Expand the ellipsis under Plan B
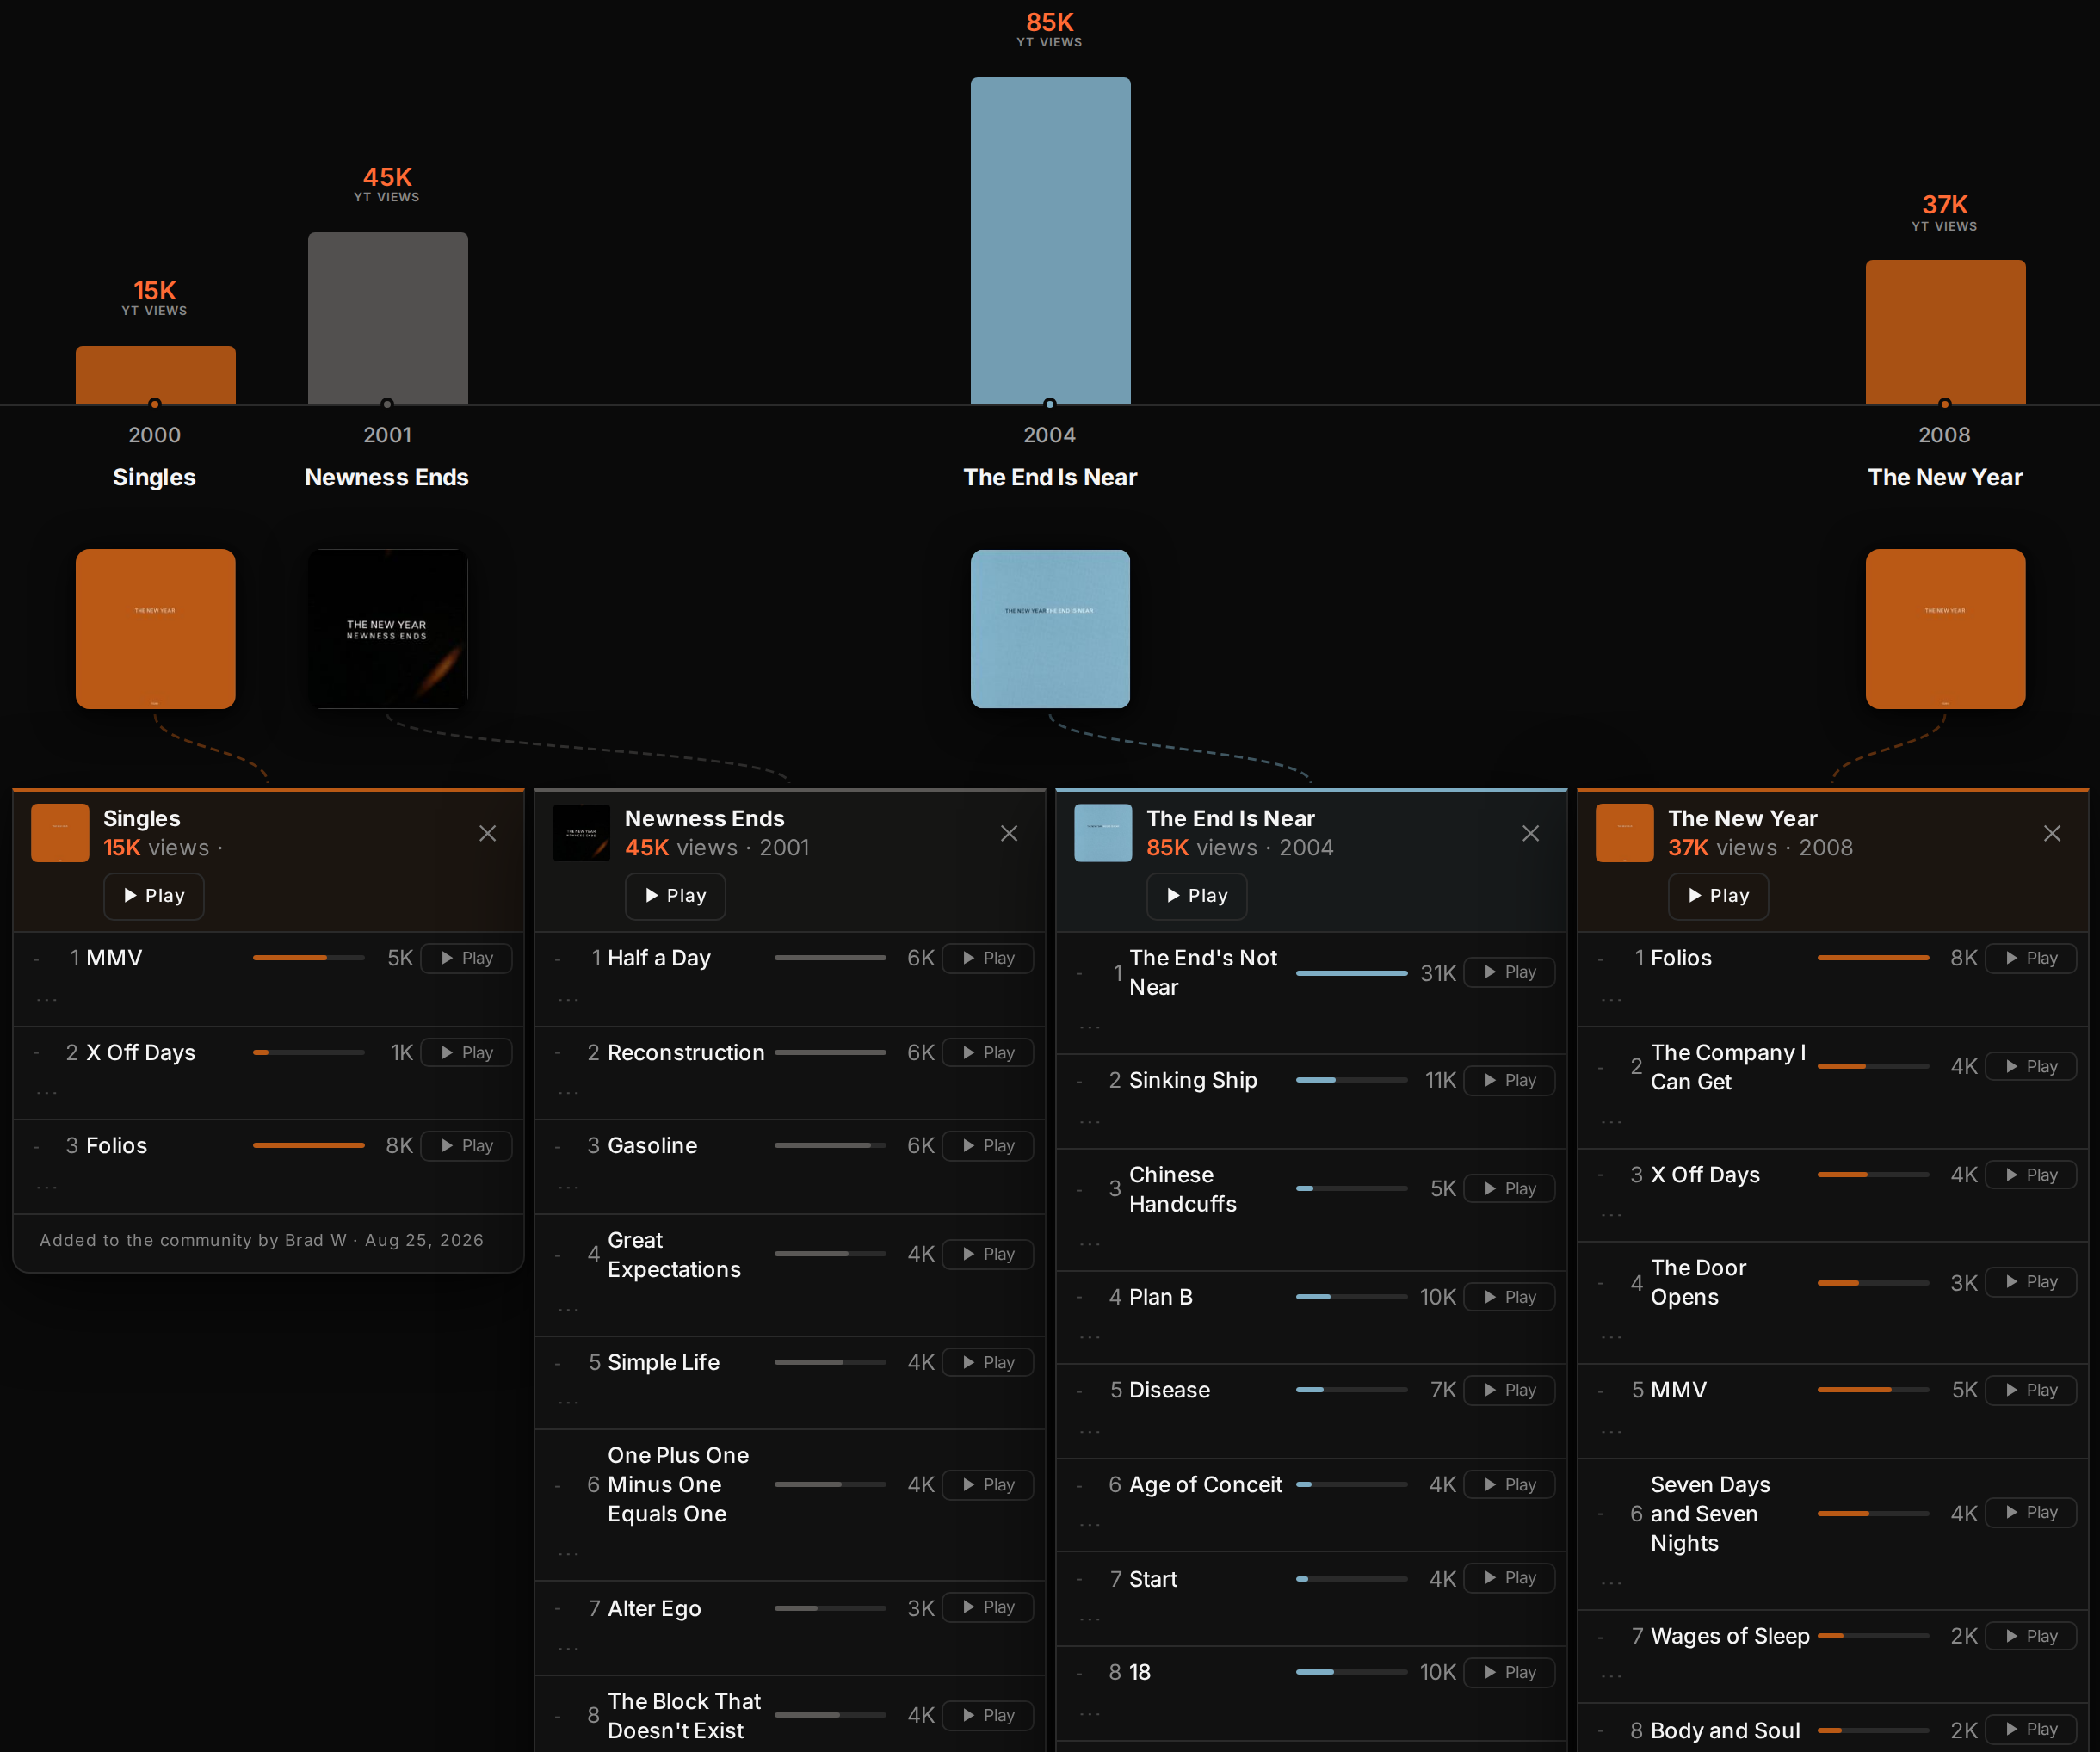Screen dimensions: 2100x1752 coord(1090,1337)
